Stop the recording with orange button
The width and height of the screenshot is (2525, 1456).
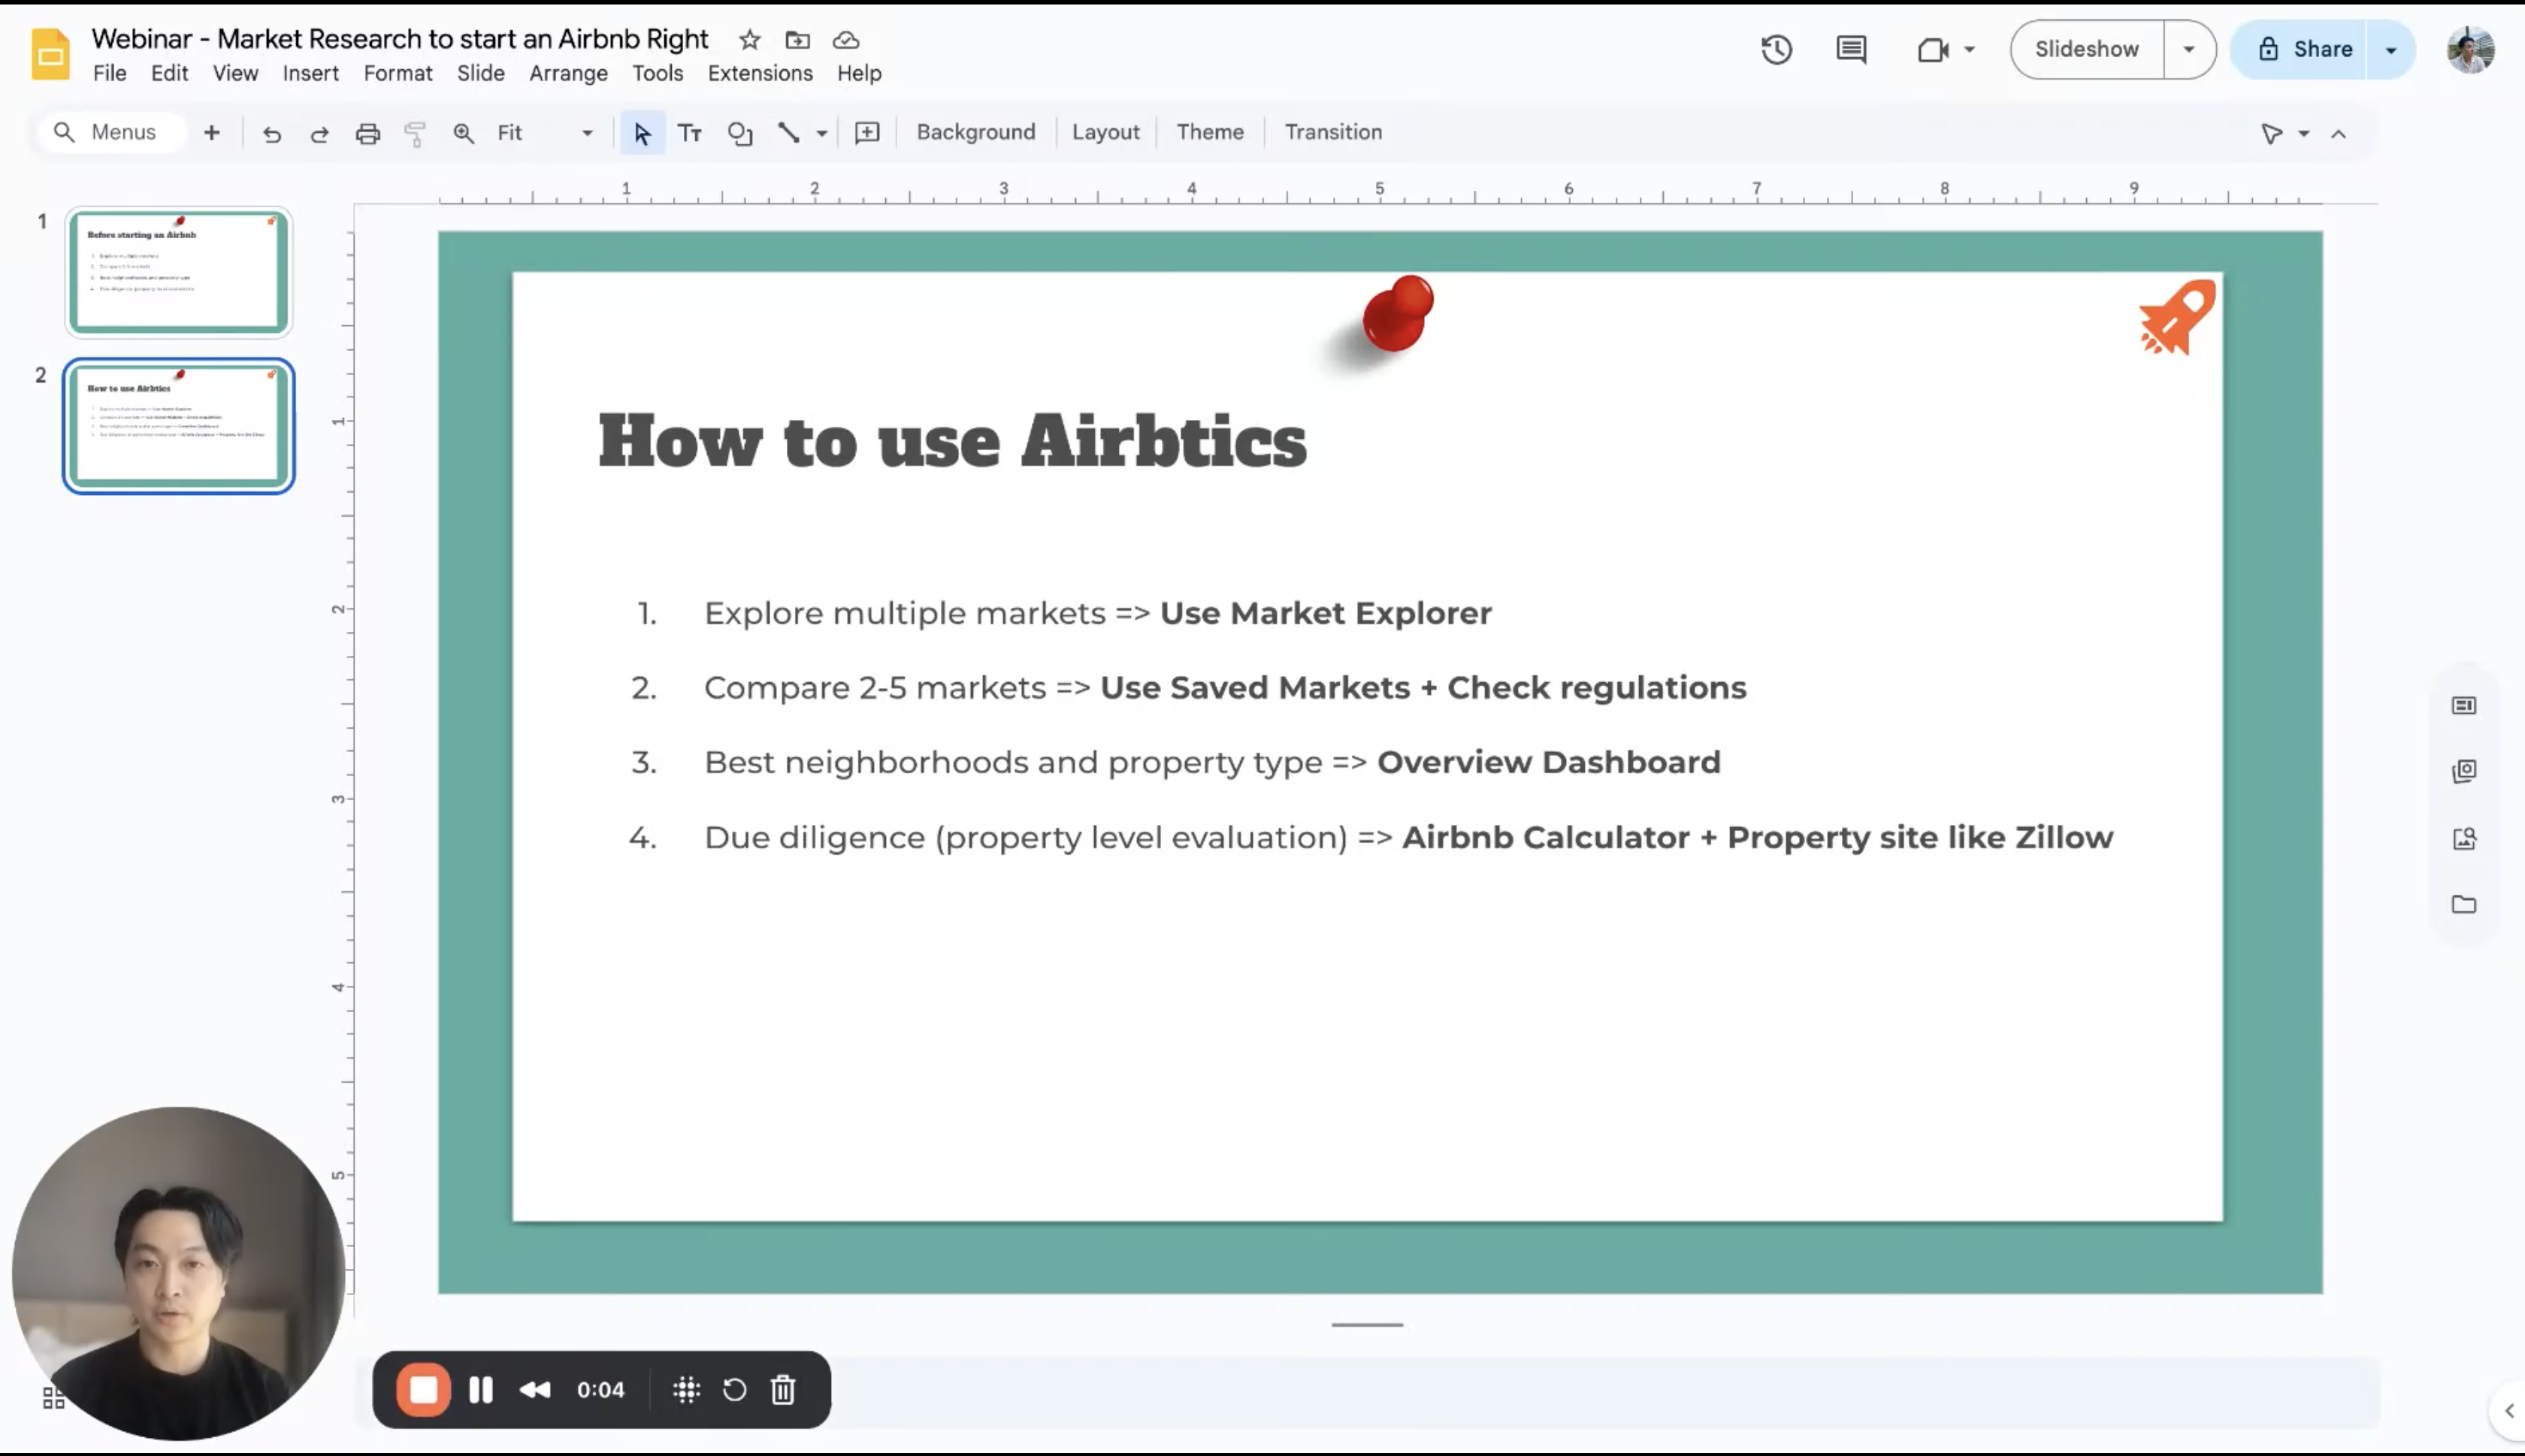coord(423,1389)
